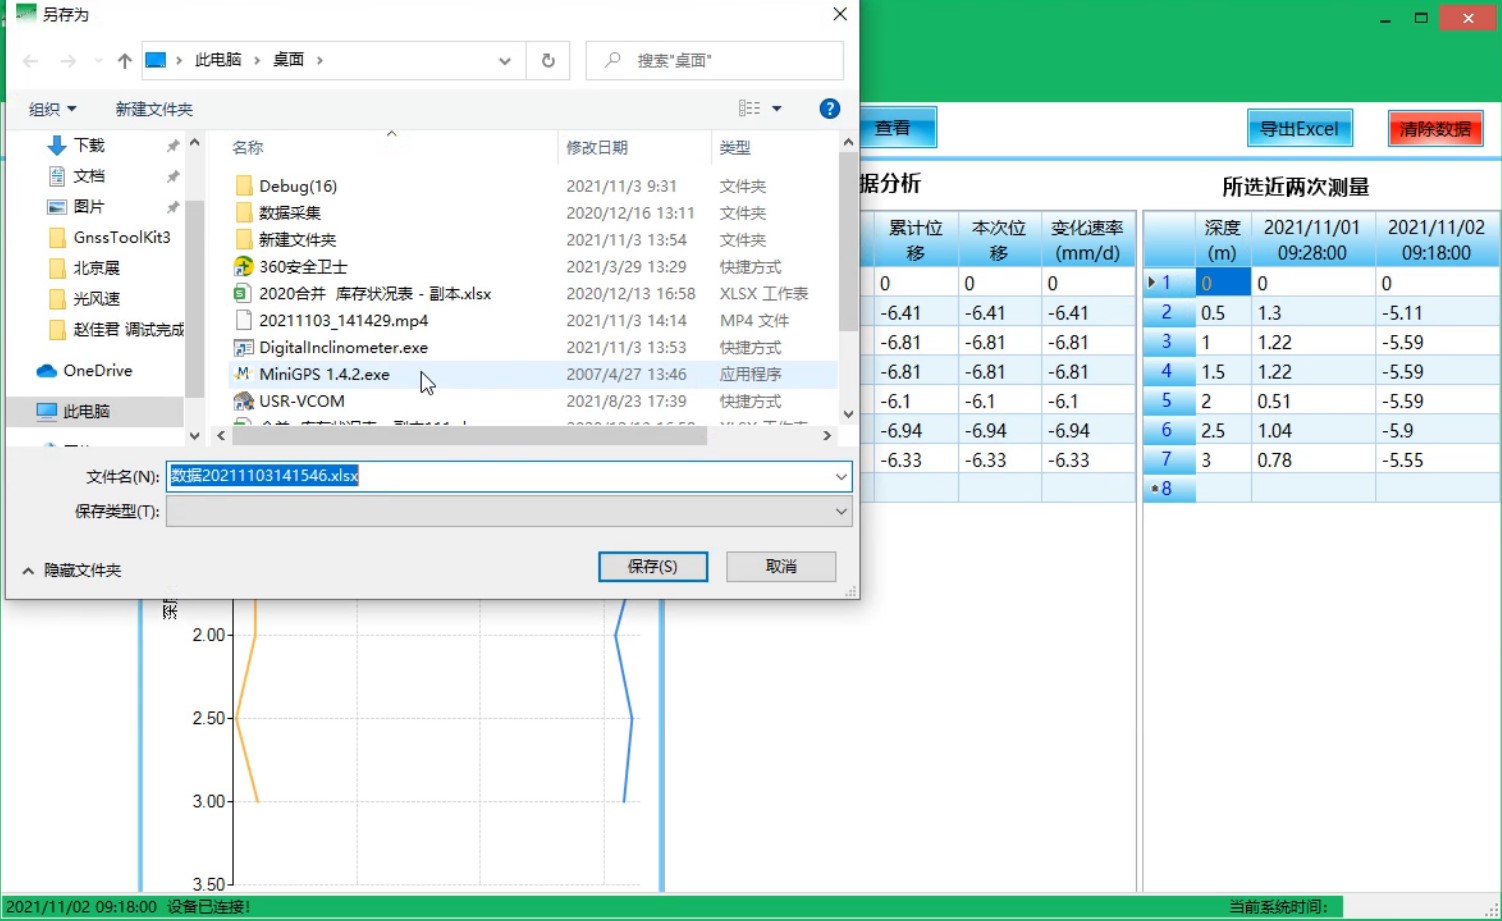
Task: Open the help question mark icon
Action: pos(829,109)
